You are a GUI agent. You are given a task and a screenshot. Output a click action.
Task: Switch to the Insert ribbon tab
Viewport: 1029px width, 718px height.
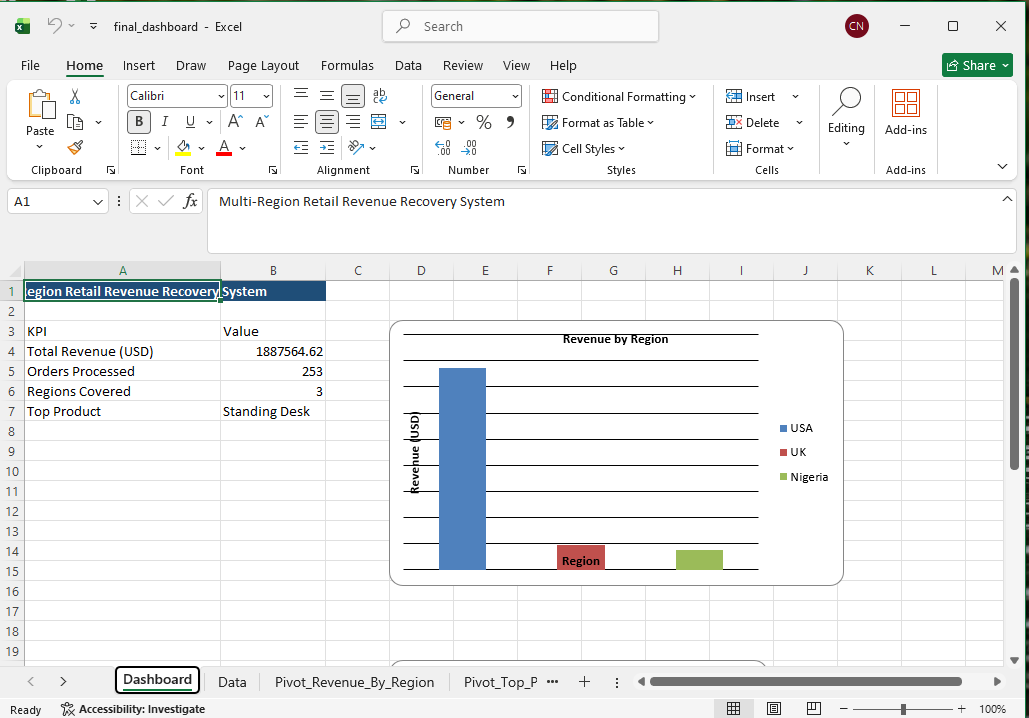[138, 66]
